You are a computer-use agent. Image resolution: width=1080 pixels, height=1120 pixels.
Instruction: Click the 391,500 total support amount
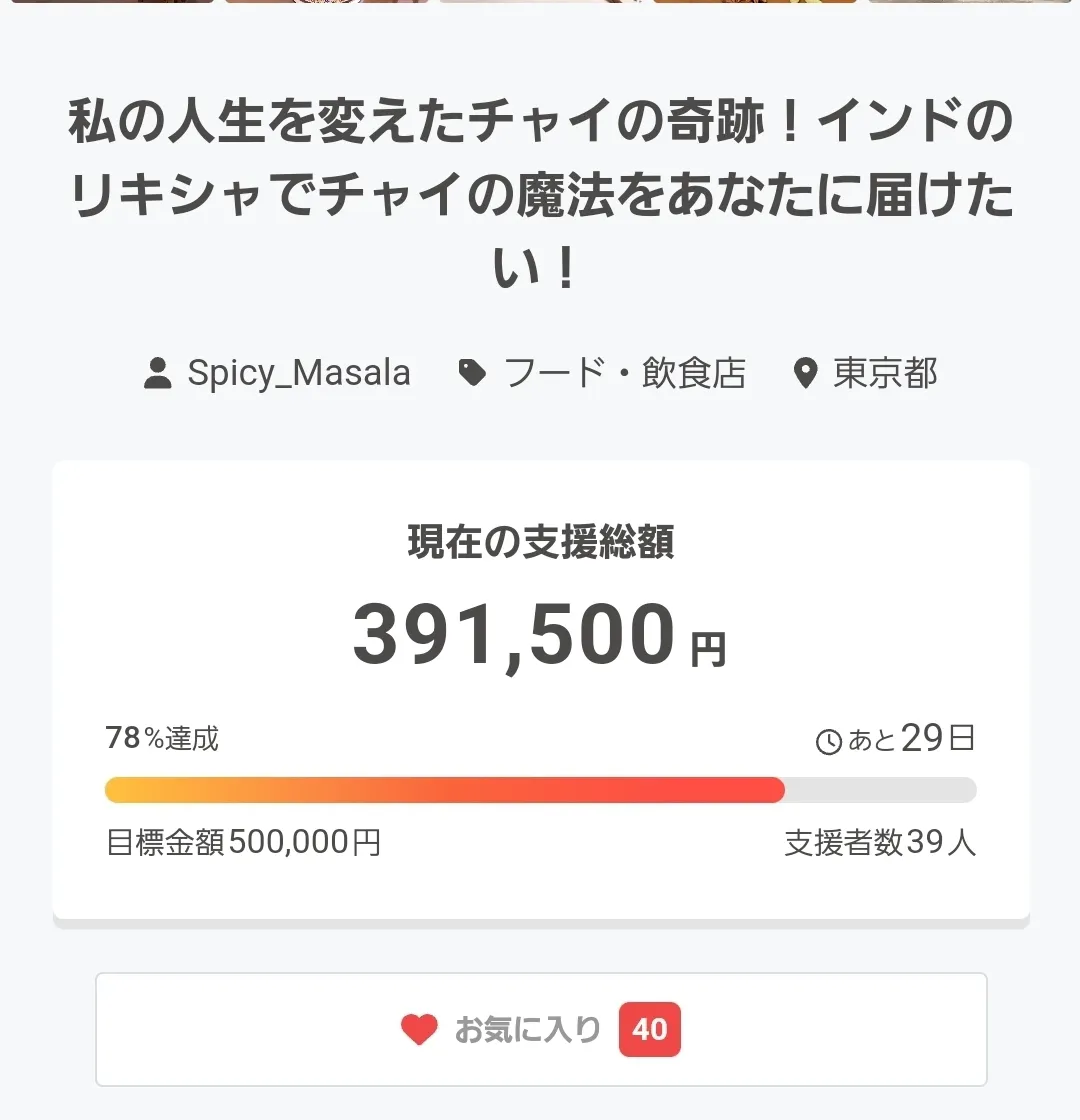click(x=514, y=636)
